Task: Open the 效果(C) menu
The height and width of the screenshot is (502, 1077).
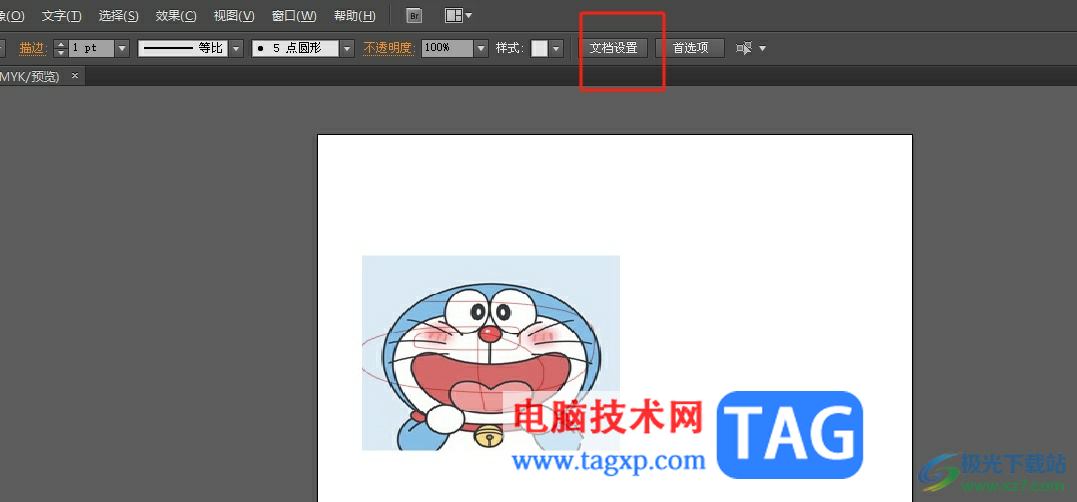Action: coord(176,15)
